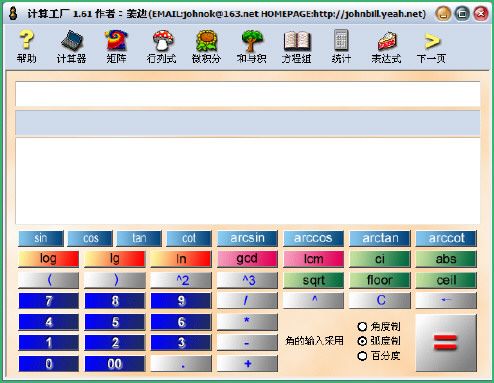Click the green ci button
The image size is (494, 383).
coord(380,259)
